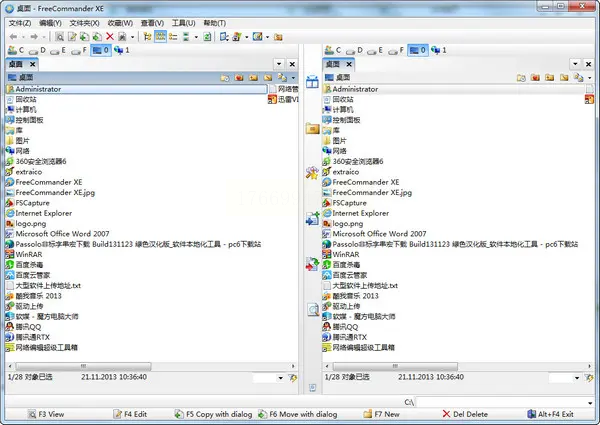Open the 编辑(Y) menu

click(x=50, y=23)
